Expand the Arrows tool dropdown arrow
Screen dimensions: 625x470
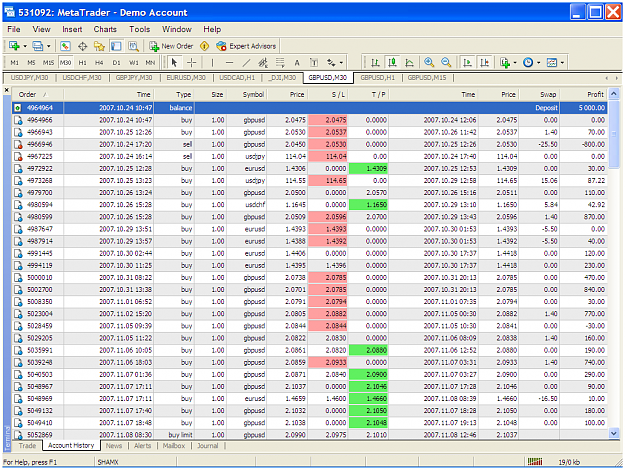341,63
